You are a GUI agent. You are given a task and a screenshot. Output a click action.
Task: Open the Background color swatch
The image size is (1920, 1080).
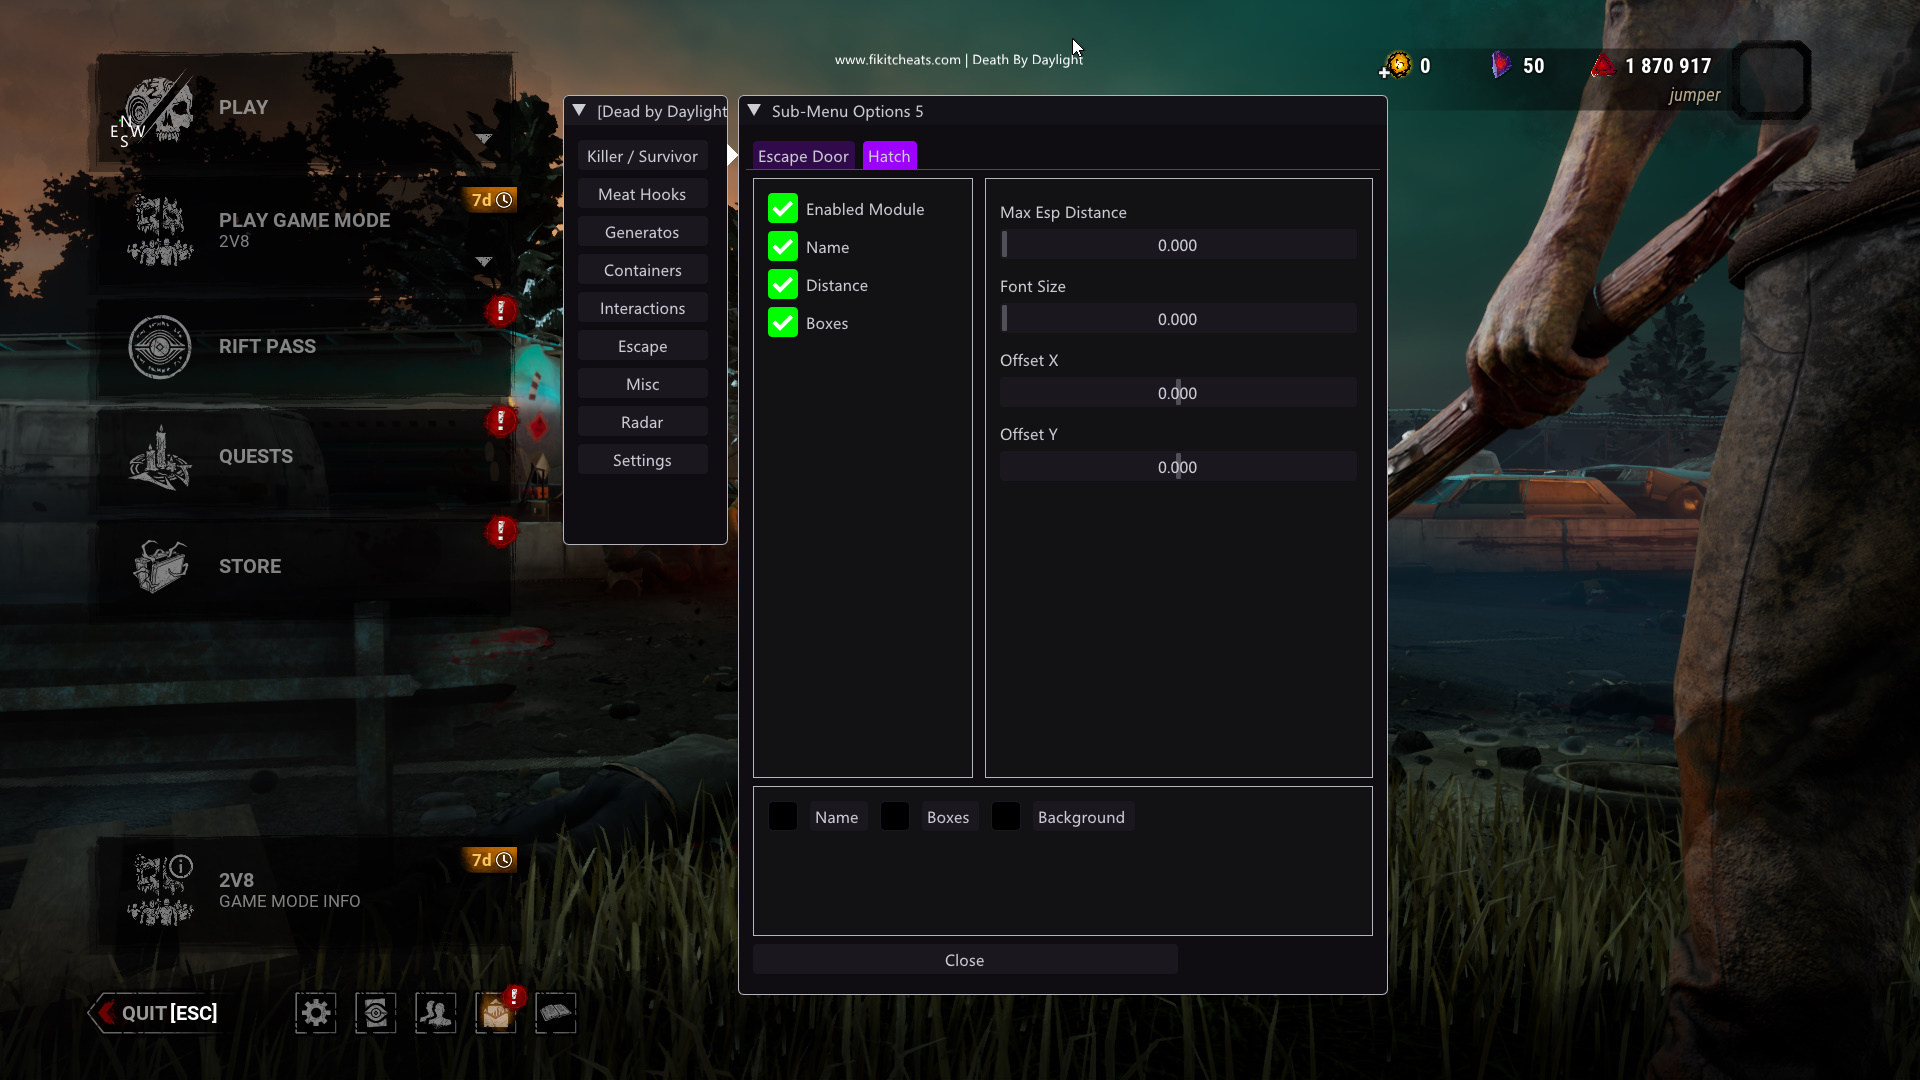point(1006,817)
